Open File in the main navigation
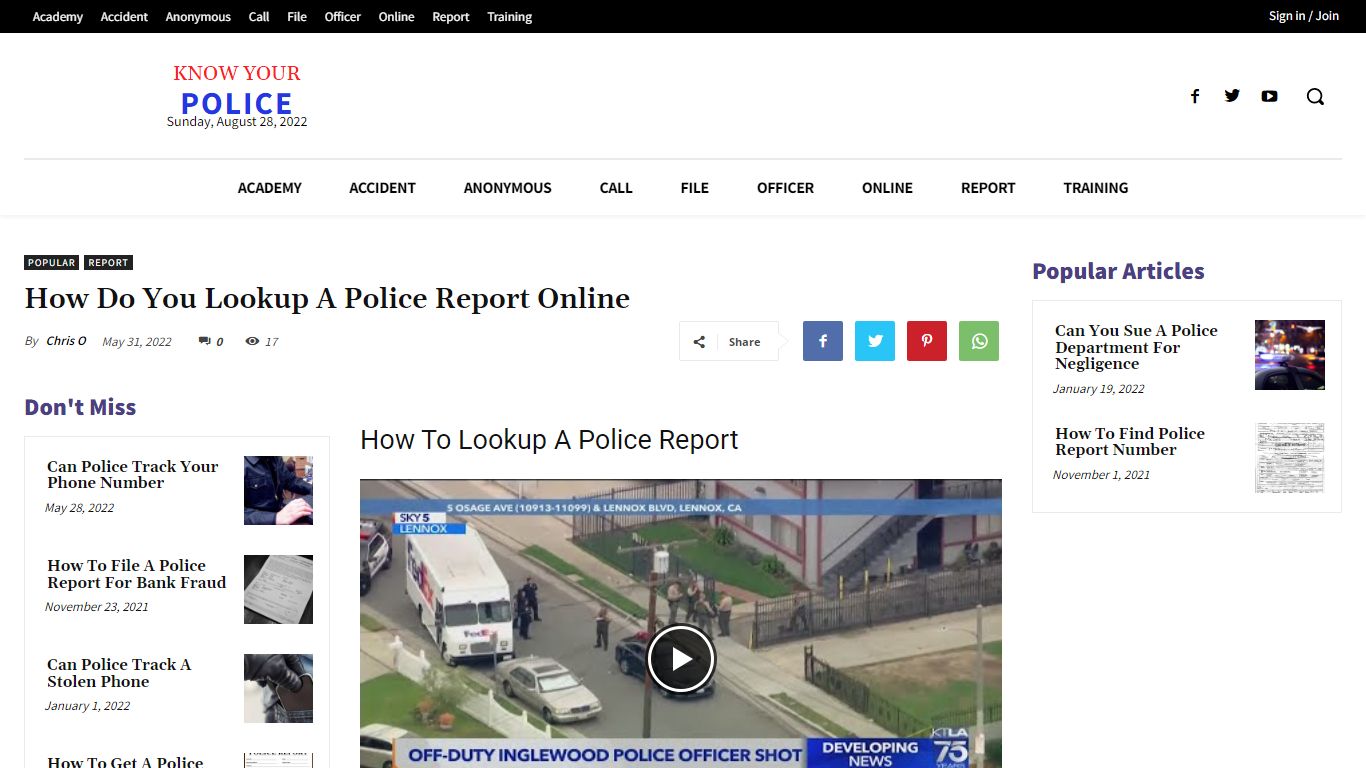Image resolution: width=1366 pixels, height=768 pixels. (694, 188)
